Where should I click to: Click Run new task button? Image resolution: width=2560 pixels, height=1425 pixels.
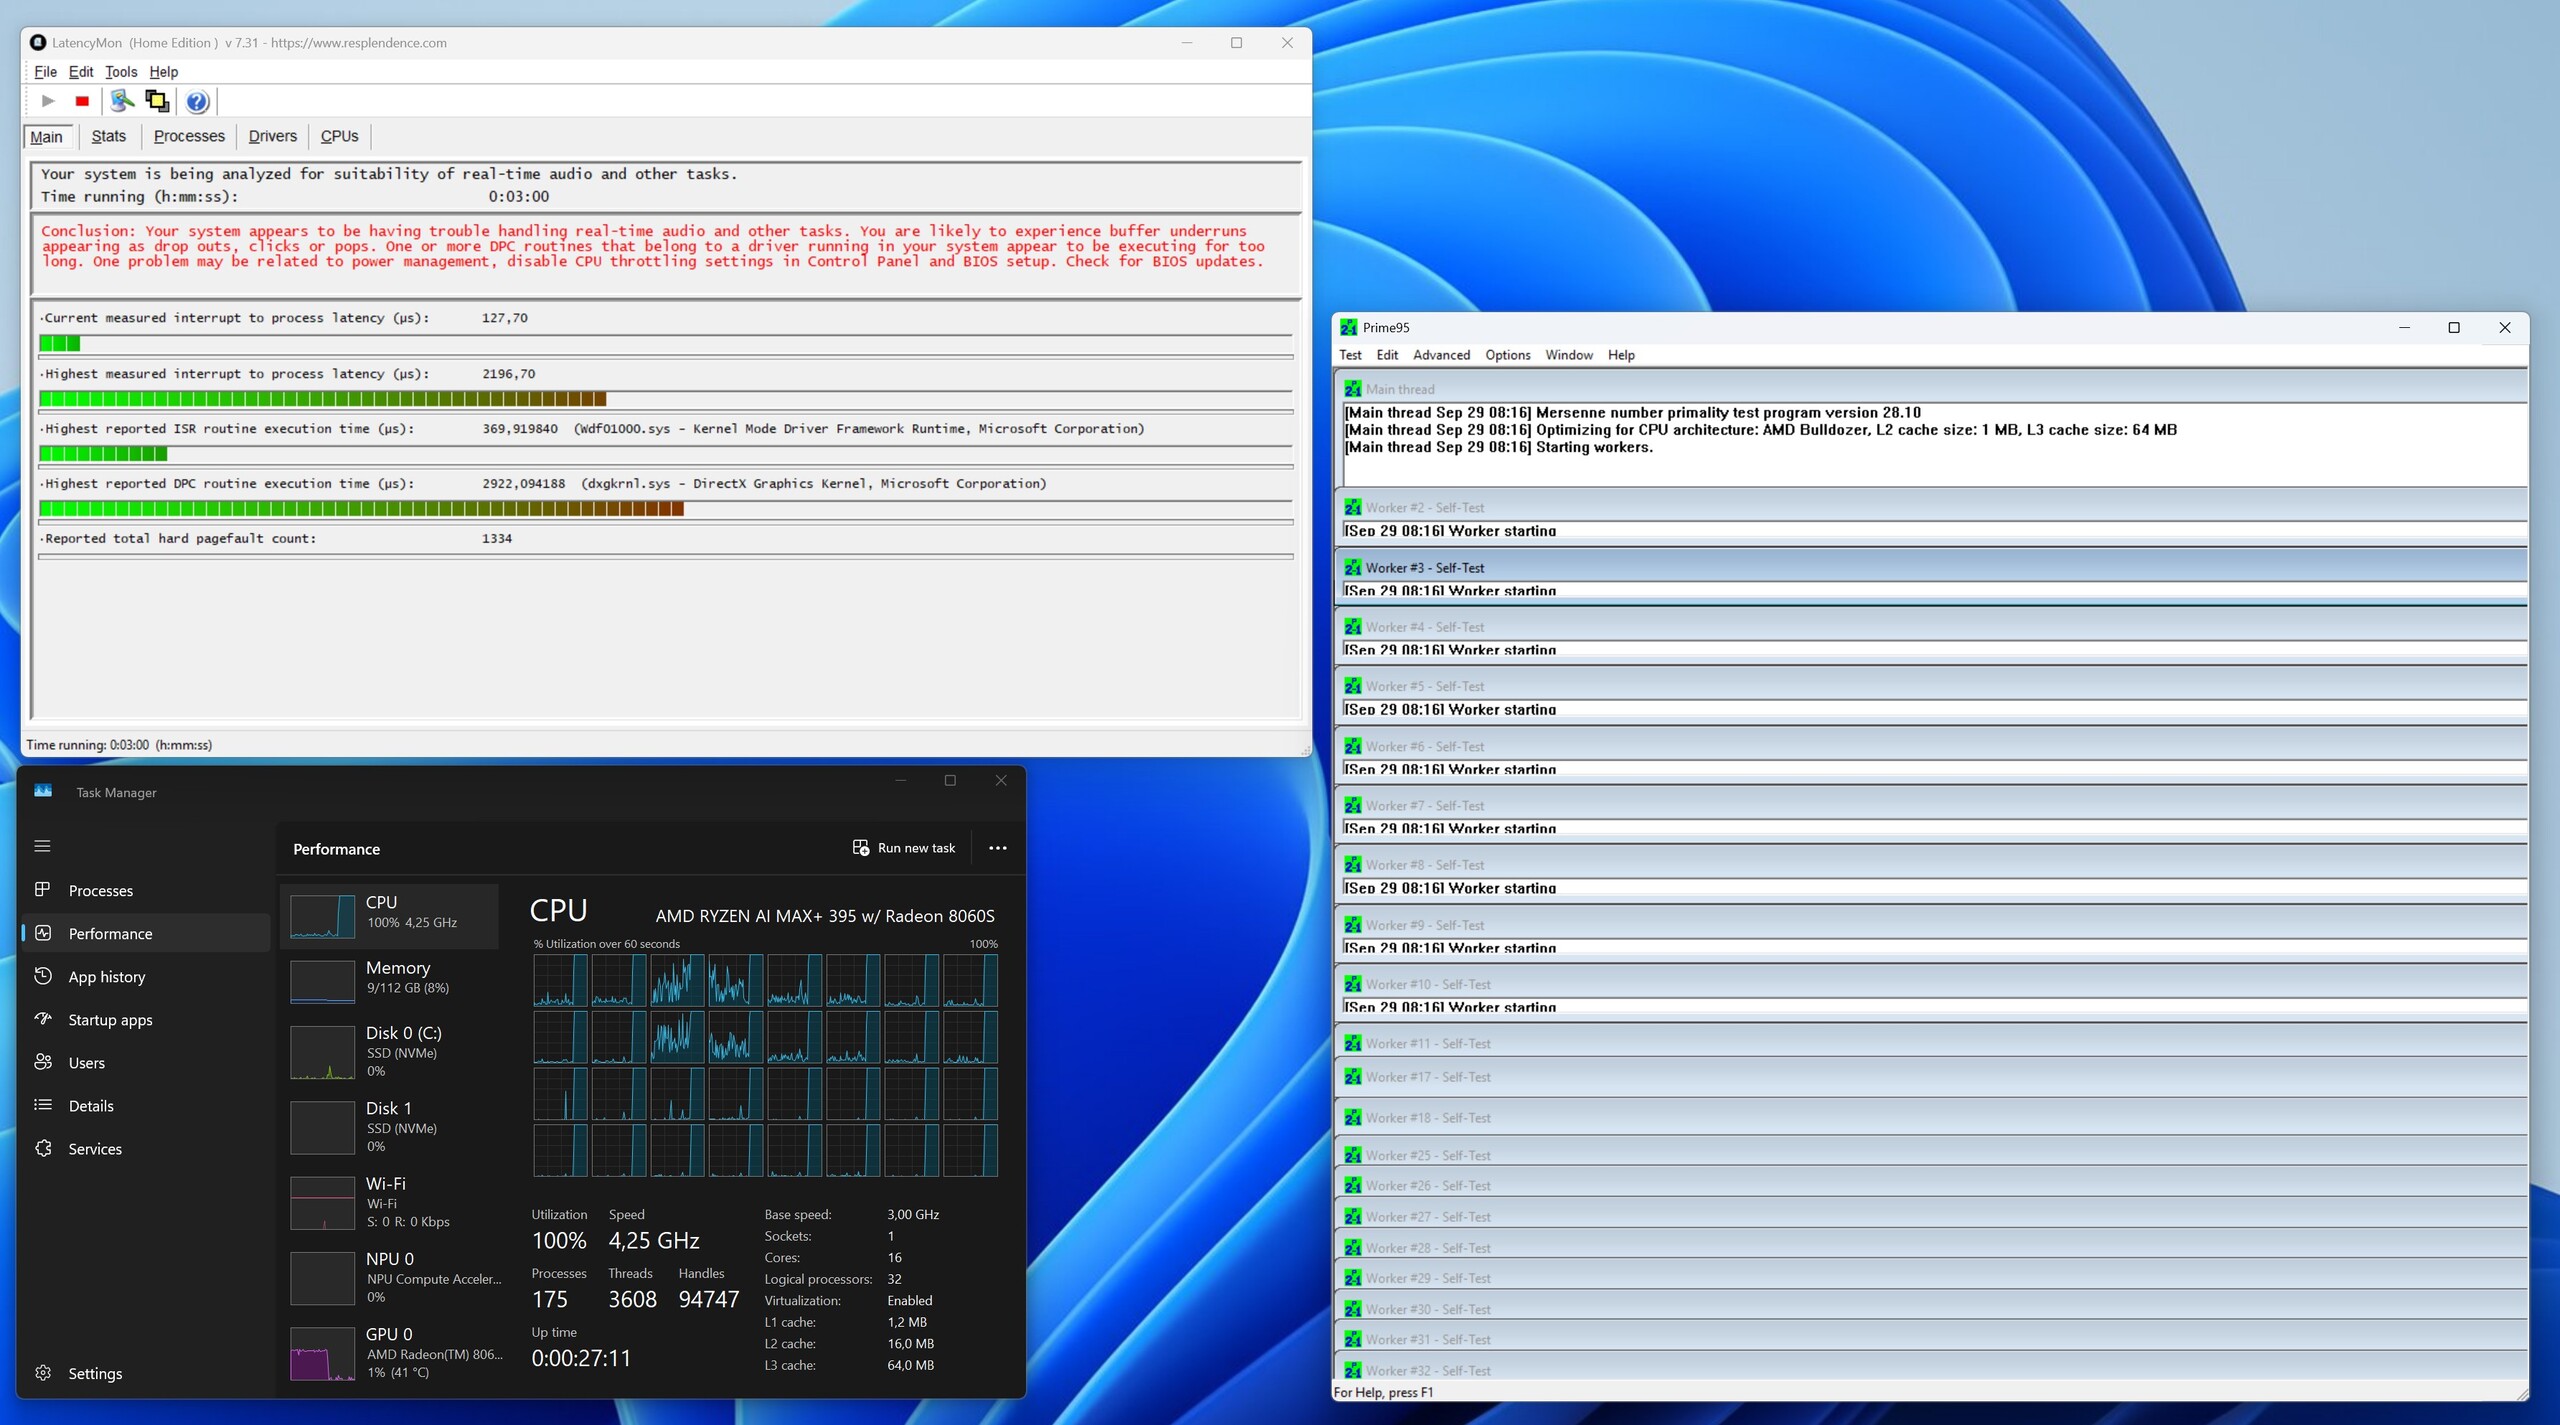(904, 848)
